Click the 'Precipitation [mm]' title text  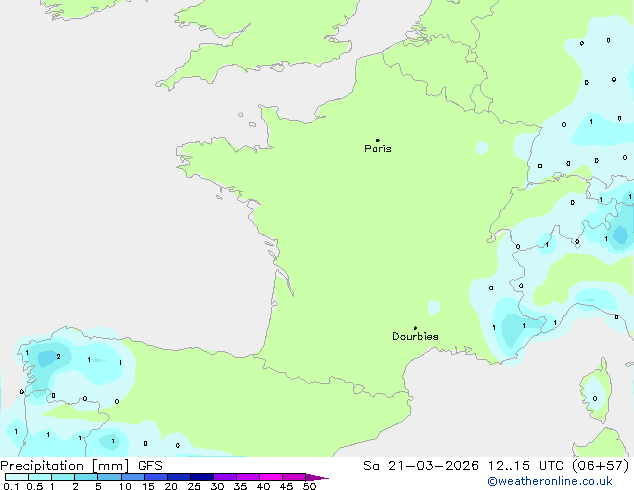pyautogui.click(x=65, y=466)
